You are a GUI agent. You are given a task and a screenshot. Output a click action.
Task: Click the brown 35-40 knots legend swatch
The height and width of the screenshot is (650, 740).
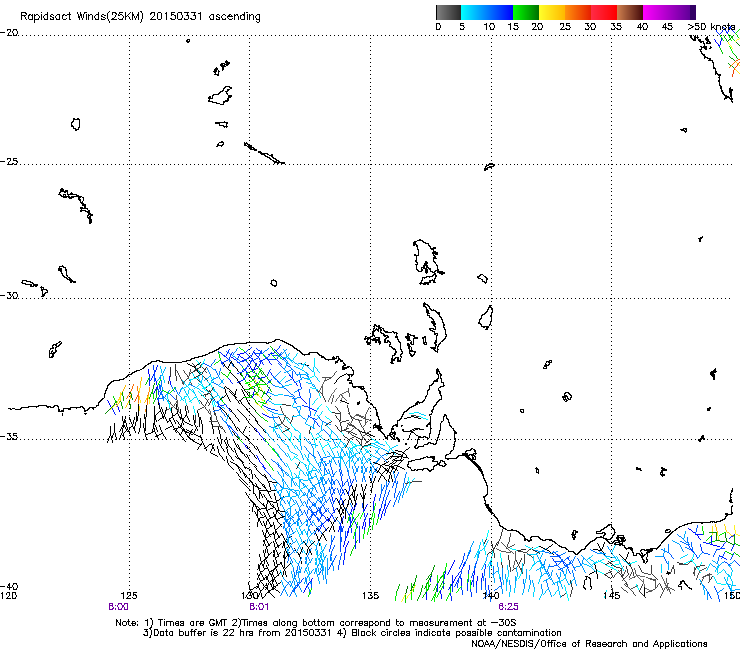630,12
